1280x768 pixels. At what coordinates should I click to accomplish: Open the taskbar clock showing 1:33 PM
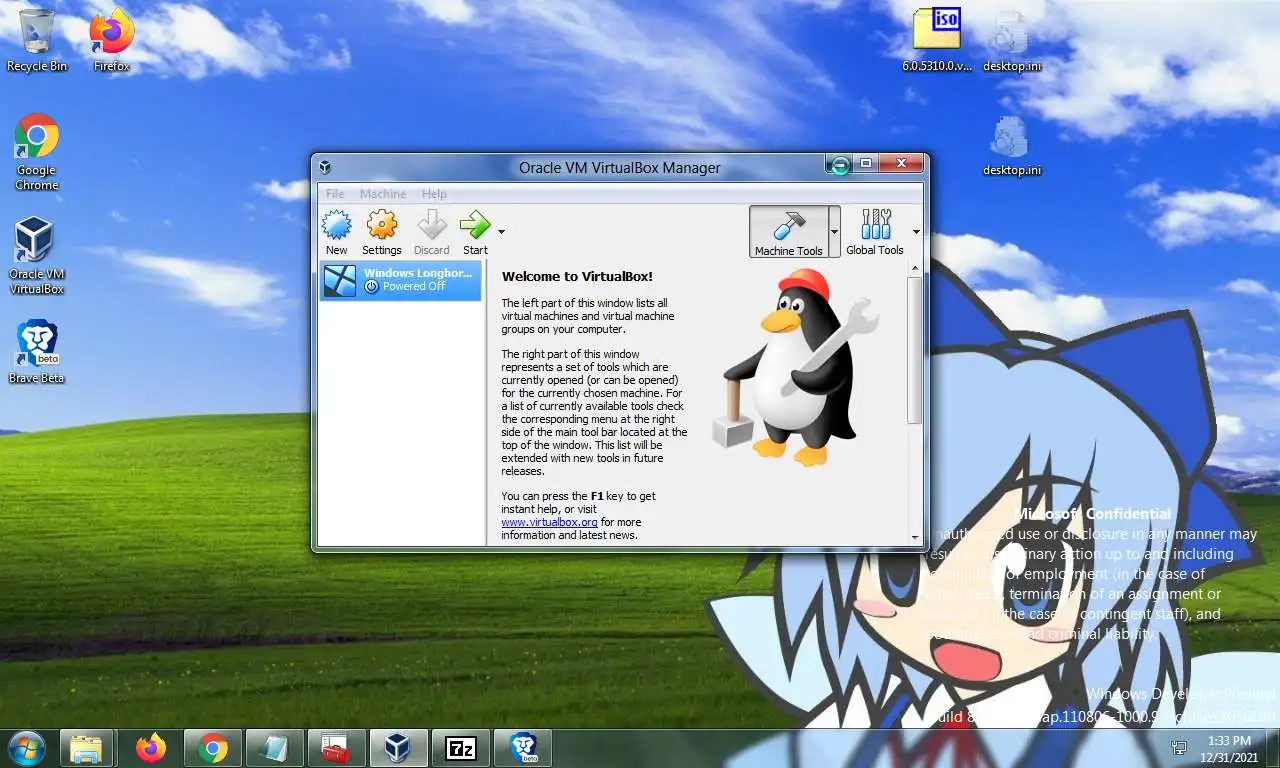pyautogui.click(x=1229, y=748)
